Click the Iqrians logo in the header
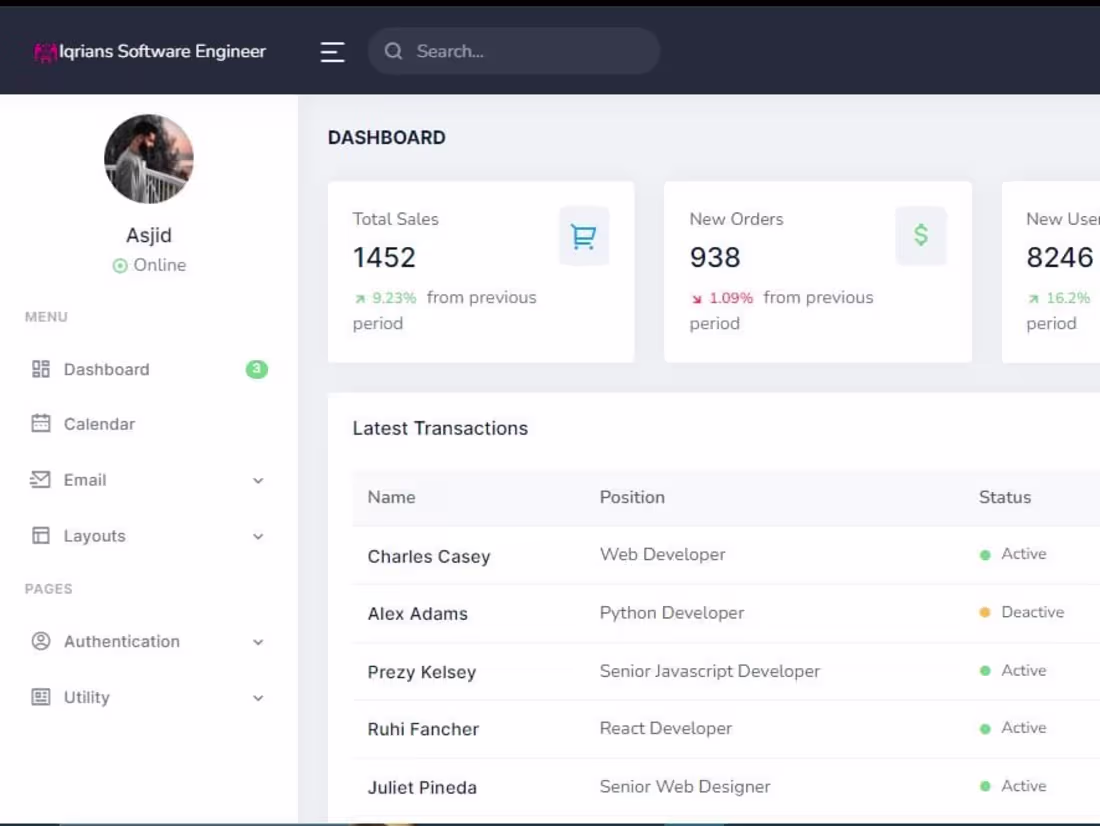The height and width of the screenshot is (826, 1100). (47, 51)
